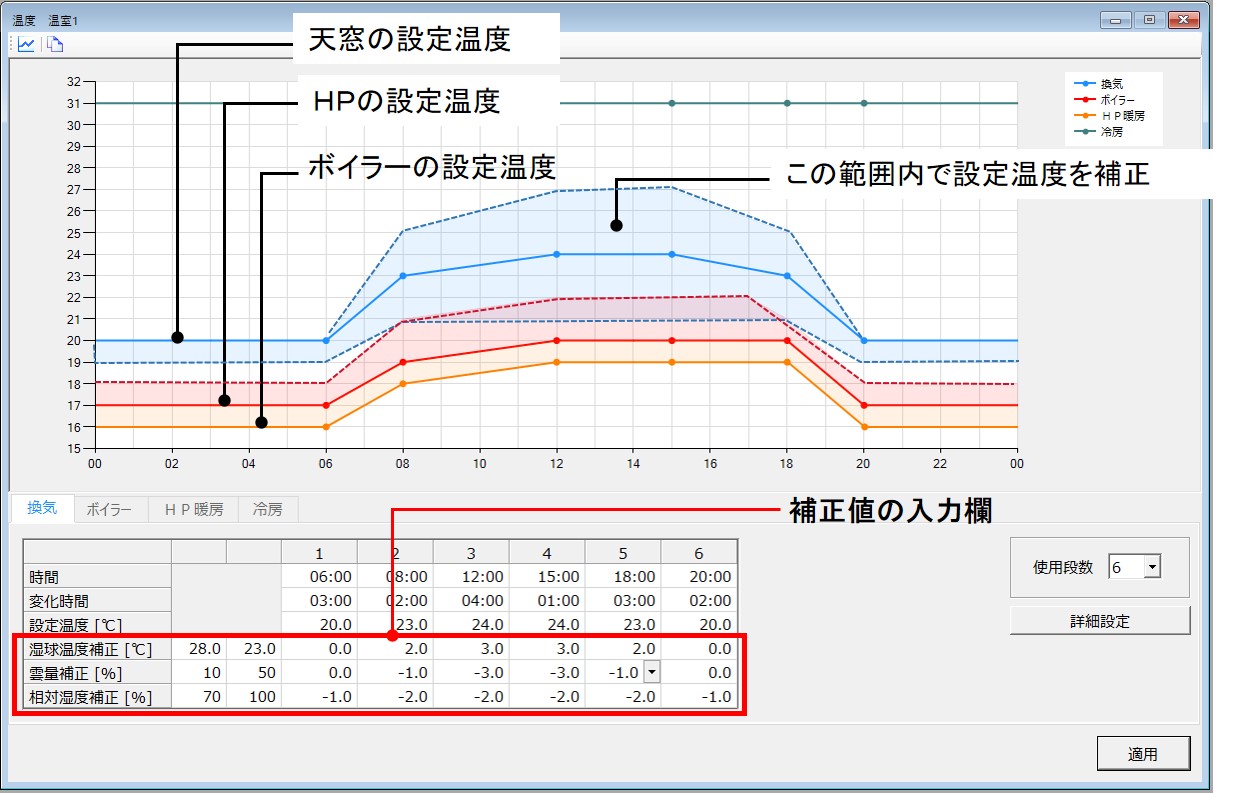The image size is (1246, 793).
Task: Switch to the ＨＰ暖房 tab
Action: [x=193, y=509]
